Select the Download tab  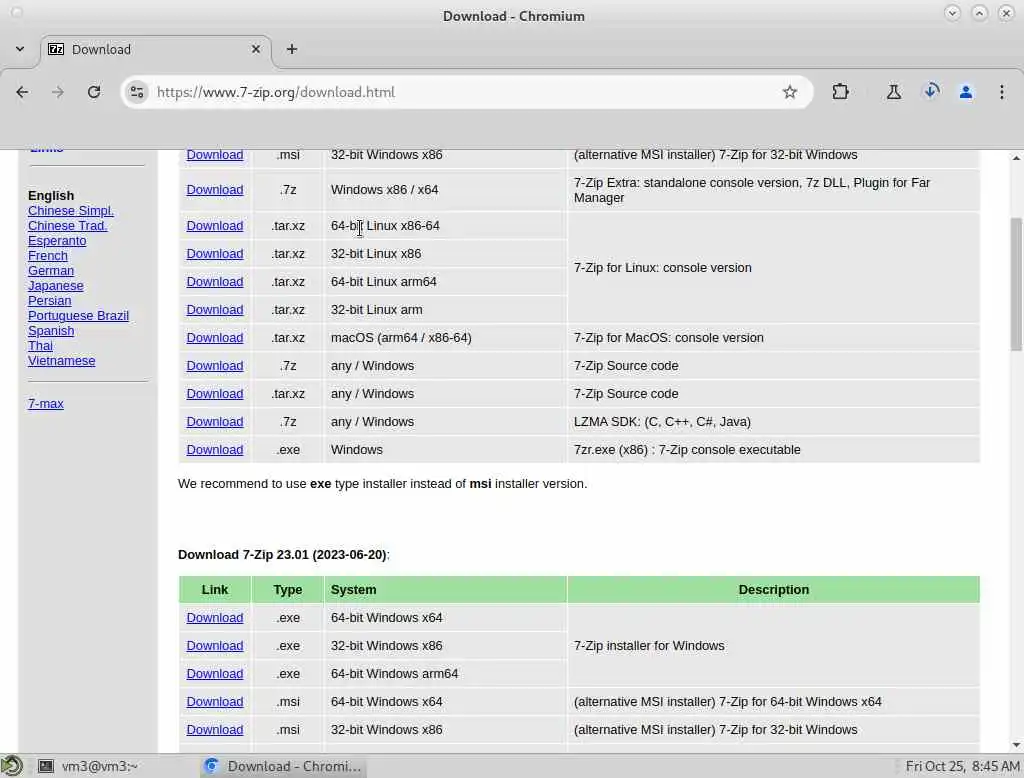point(155,50)
